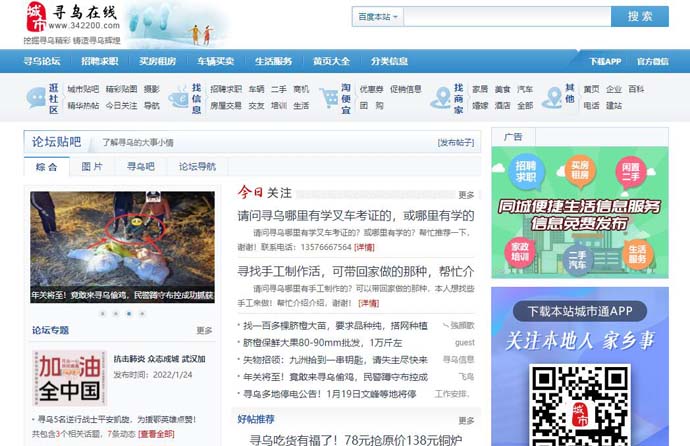Screen dimensions: 690x446
Task: Click the 逛社区 chat bubble icon
Action: click(36, 98)
